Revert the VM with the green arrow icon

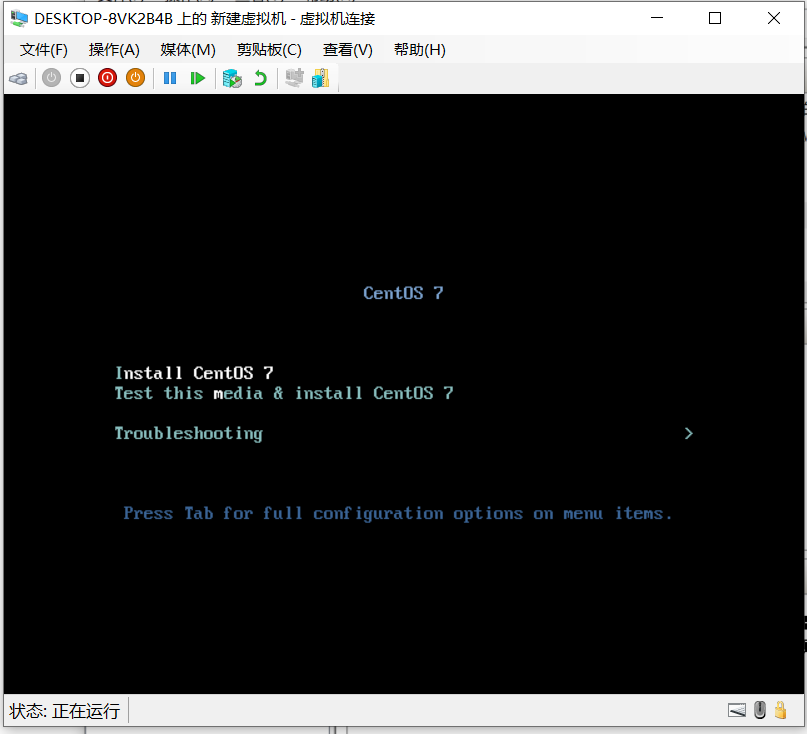click(260, 78)
